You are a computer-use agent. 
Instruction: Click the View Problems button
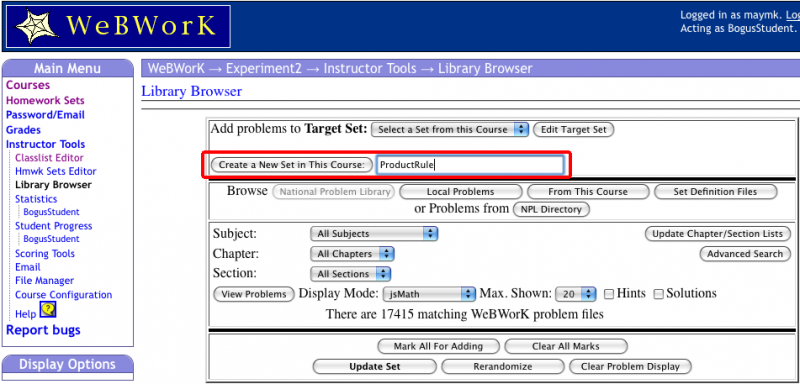pos(254,294)
